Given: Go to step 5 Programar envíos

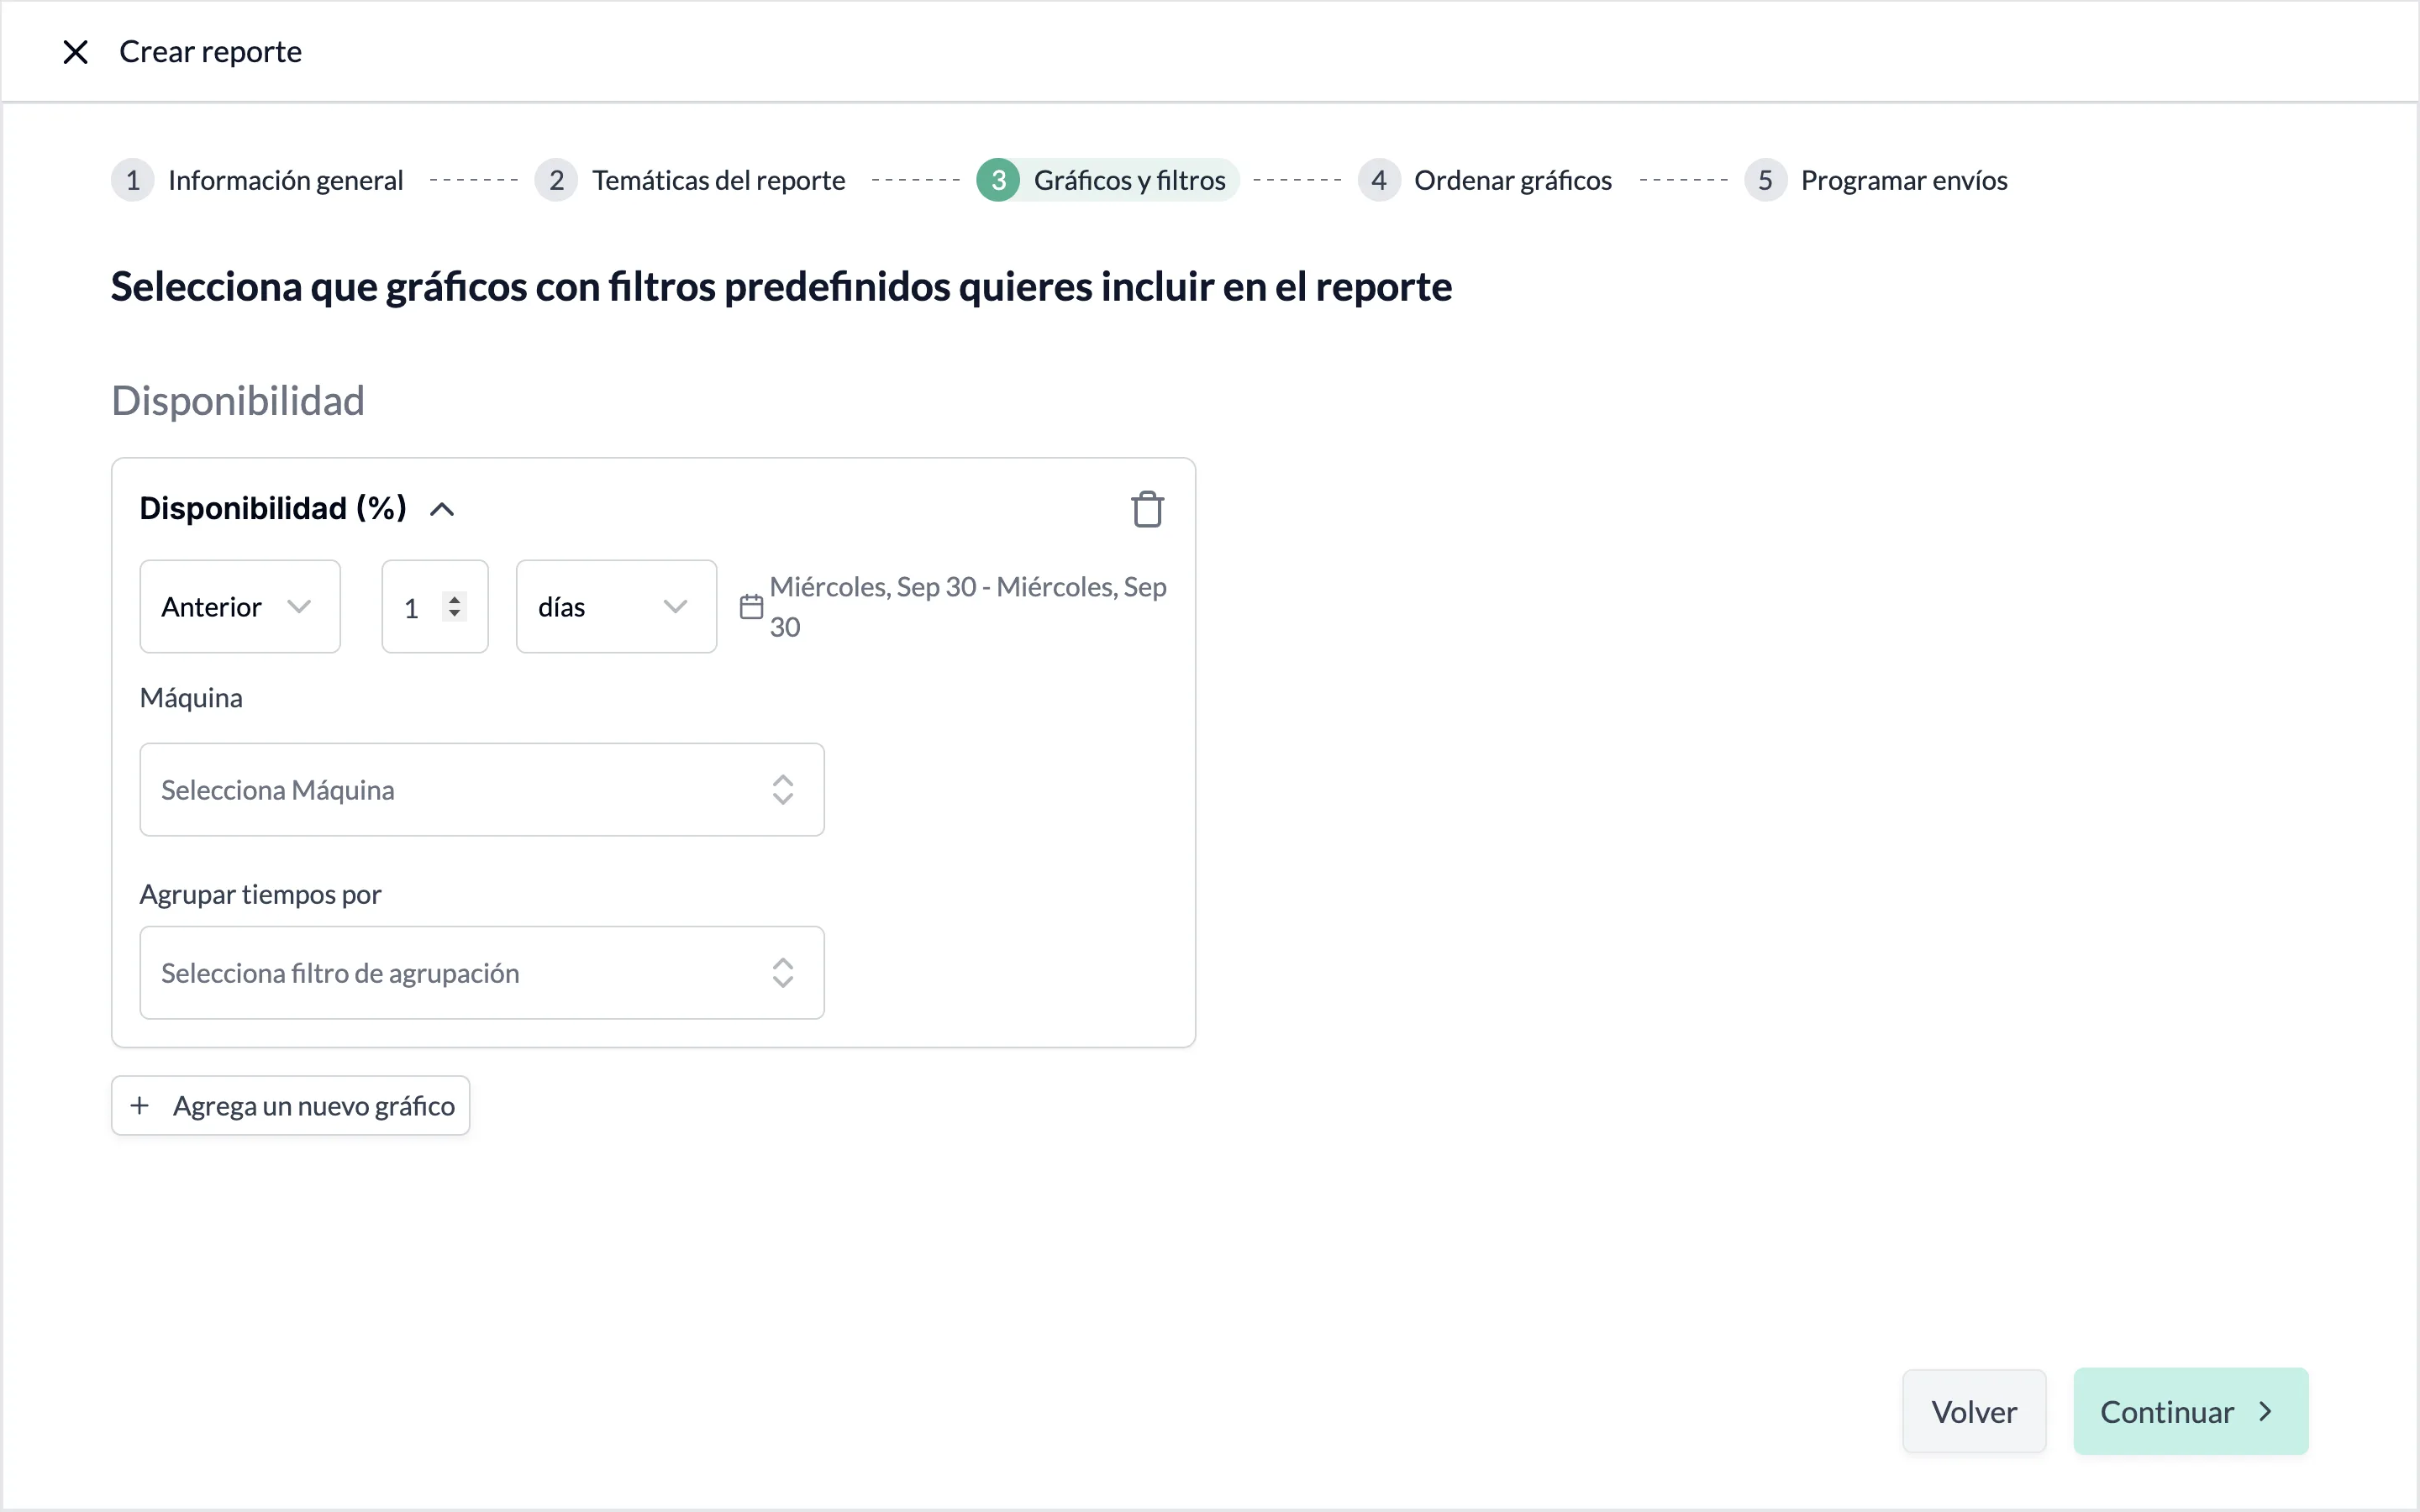Looking at the screenshot, I should [1876, 180].
